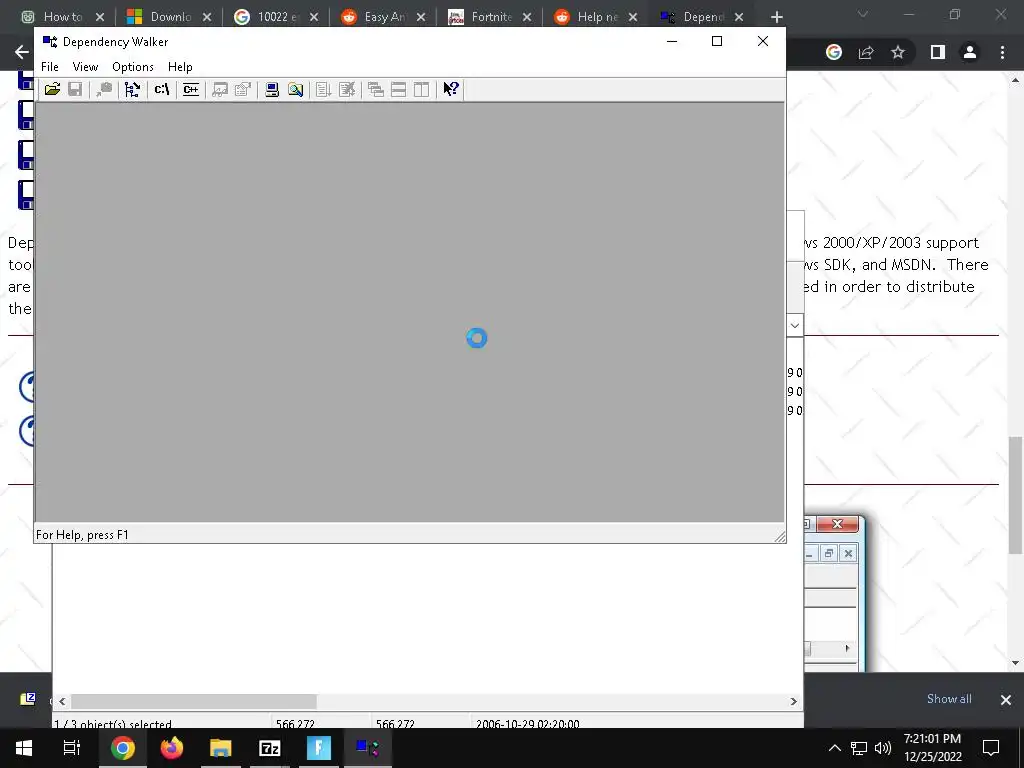This screenshot has height=768, width=1024.
Task: Click the Firefox taskbar icon
Action: point(172,748)
